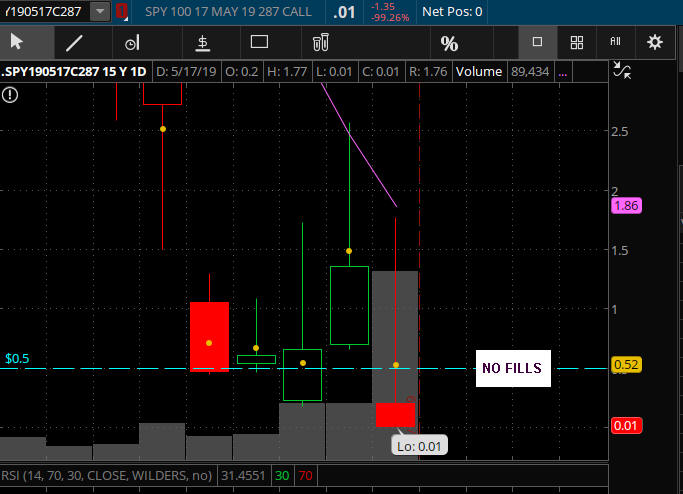The width and height of the screenshot is (683, 494).
Task: Click the R: 1.76 range value
Action: tap(428, 71)
